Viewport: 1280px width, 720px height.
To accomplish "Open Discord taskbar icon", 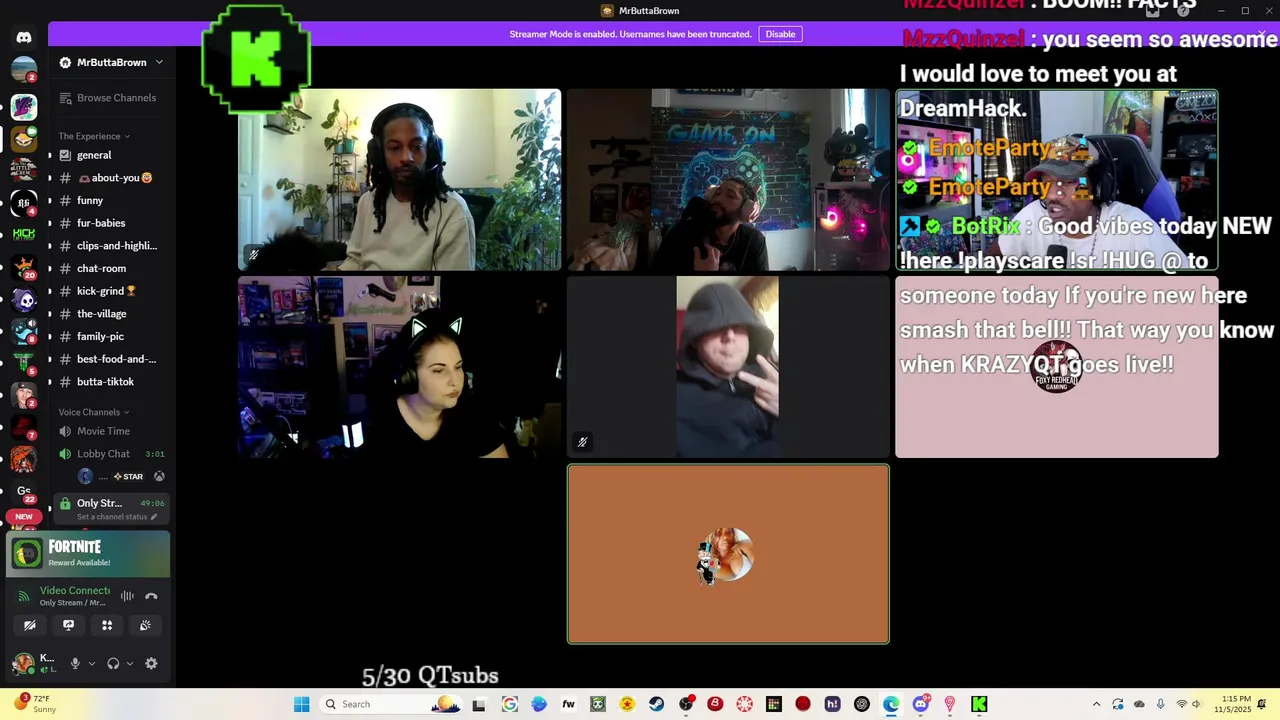I will (920, 704).
